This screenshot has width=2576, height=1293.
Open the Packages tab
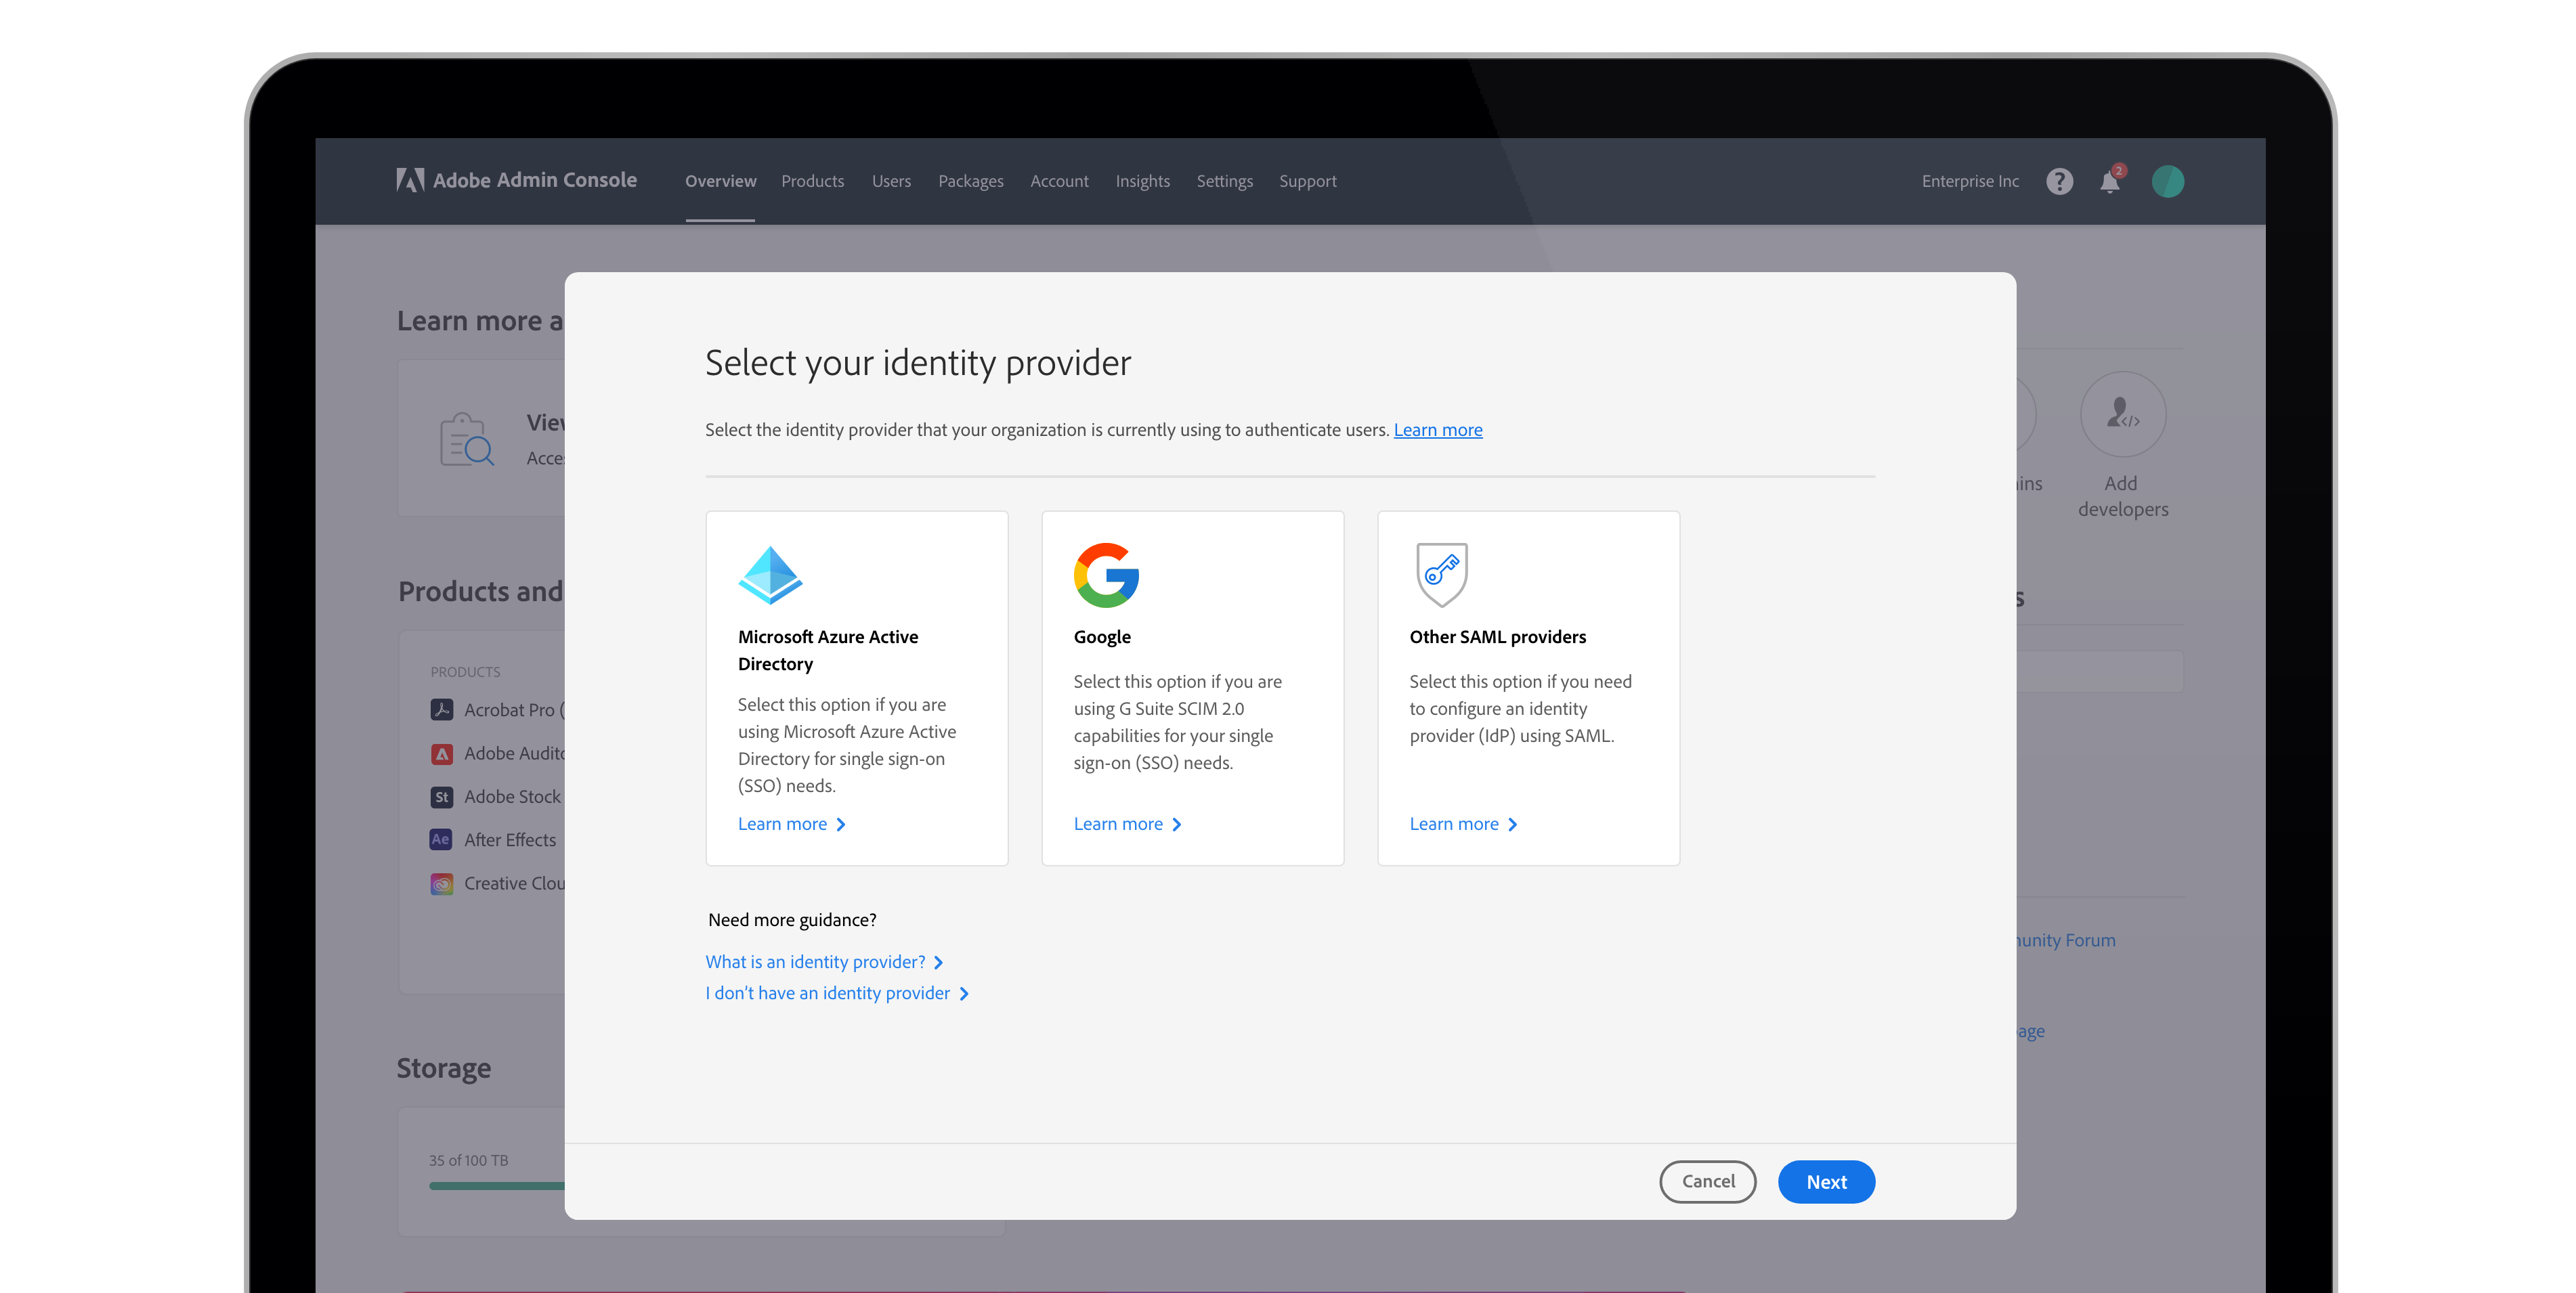[x=970, y=181]
